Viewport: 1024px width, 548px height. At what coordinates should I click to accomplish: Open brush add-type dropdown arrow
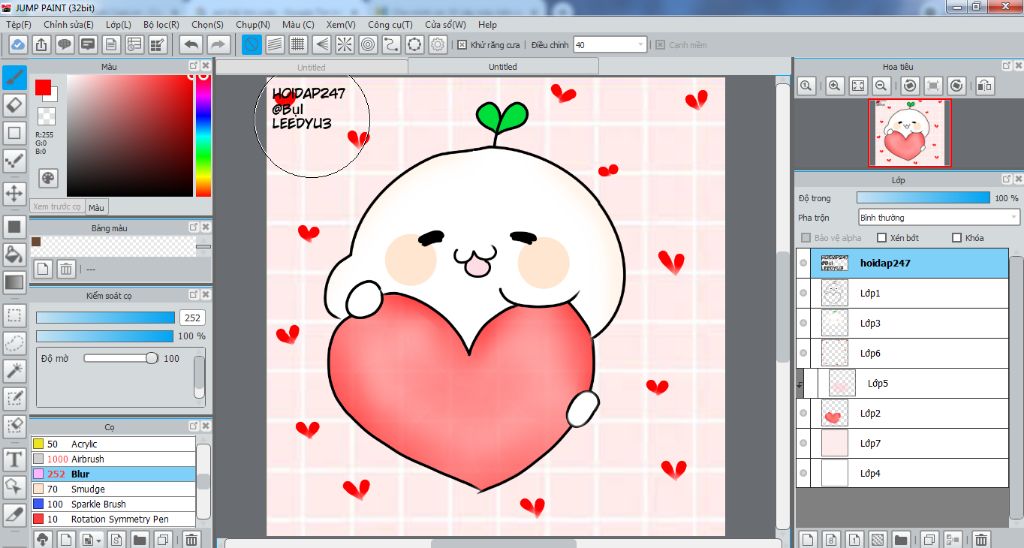[x=99, y=541]
